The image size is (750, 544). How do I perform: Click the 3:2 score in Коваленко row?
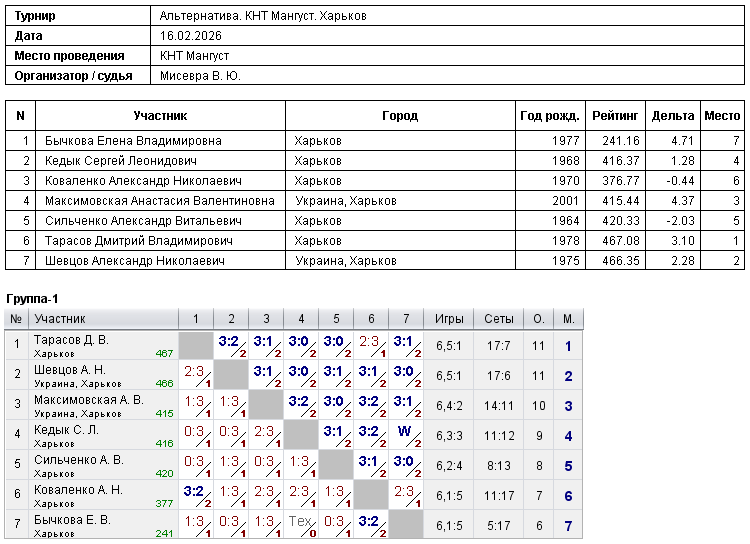pyautogui.click(x=193, y=491)
